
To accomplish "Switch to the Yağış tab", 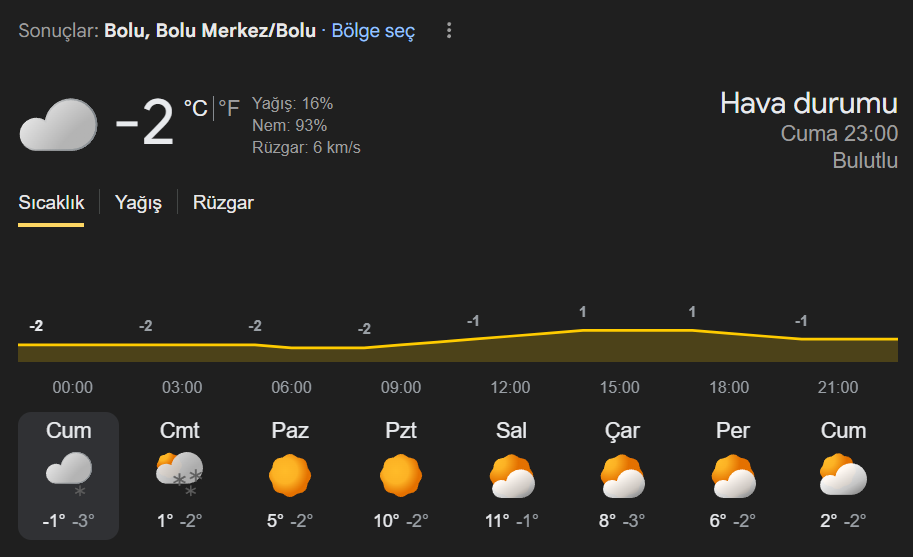I will coord(138,203).
